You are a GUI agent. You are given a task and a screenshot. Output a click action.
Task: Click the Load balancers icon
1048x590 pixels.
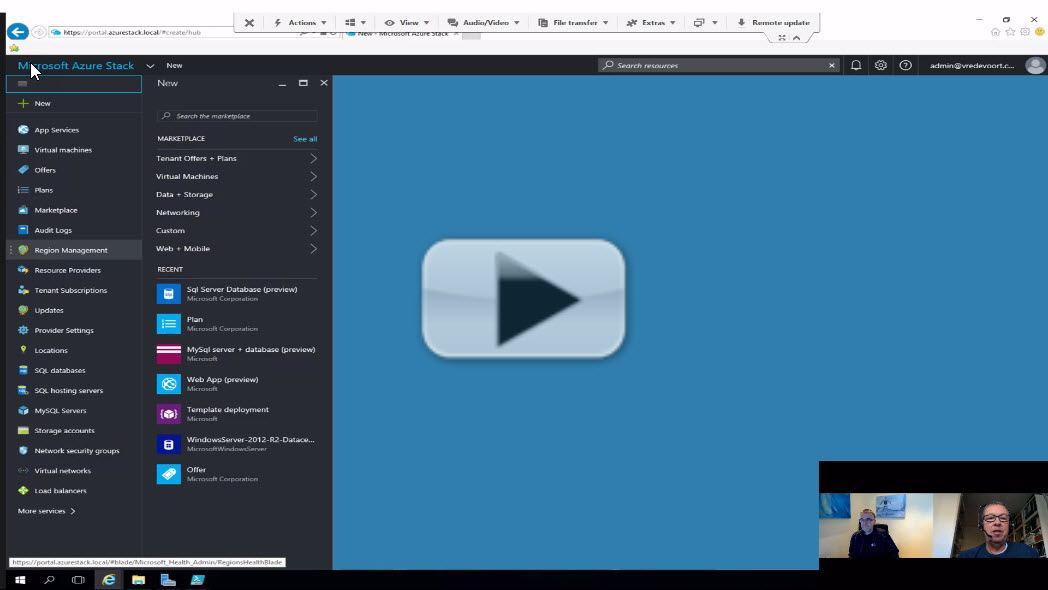pos(23,490)
